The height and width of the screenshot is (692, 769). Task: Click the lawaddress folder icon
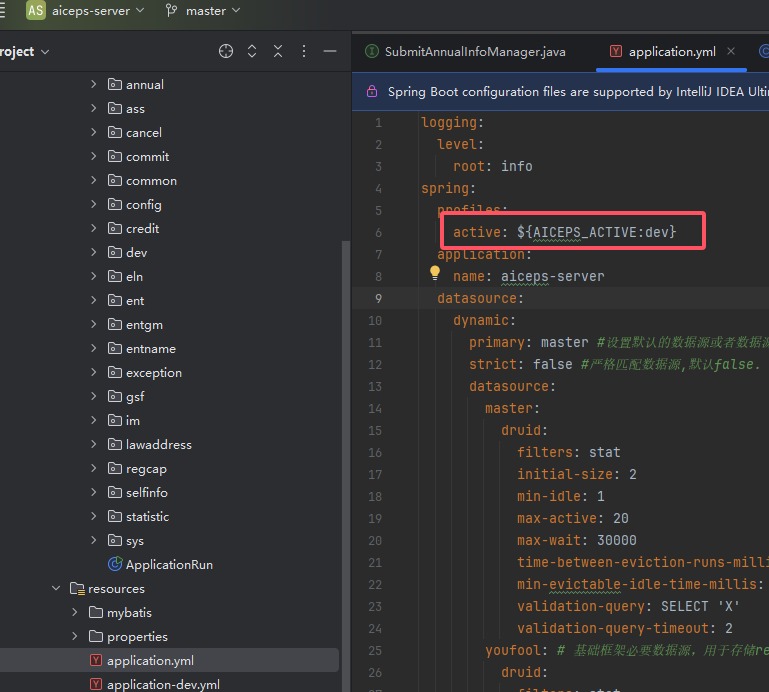115,444
